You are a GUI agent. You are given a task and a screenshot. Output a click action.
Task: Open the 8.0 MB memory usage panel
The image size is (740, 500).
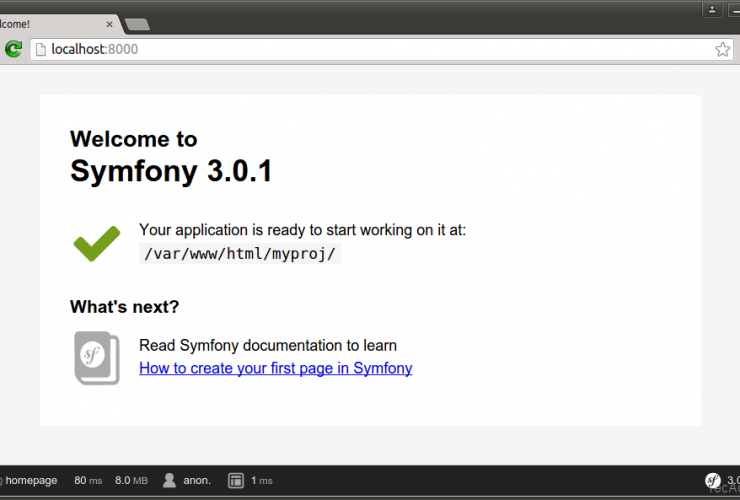pyautogui.click(x=131, y=480)
